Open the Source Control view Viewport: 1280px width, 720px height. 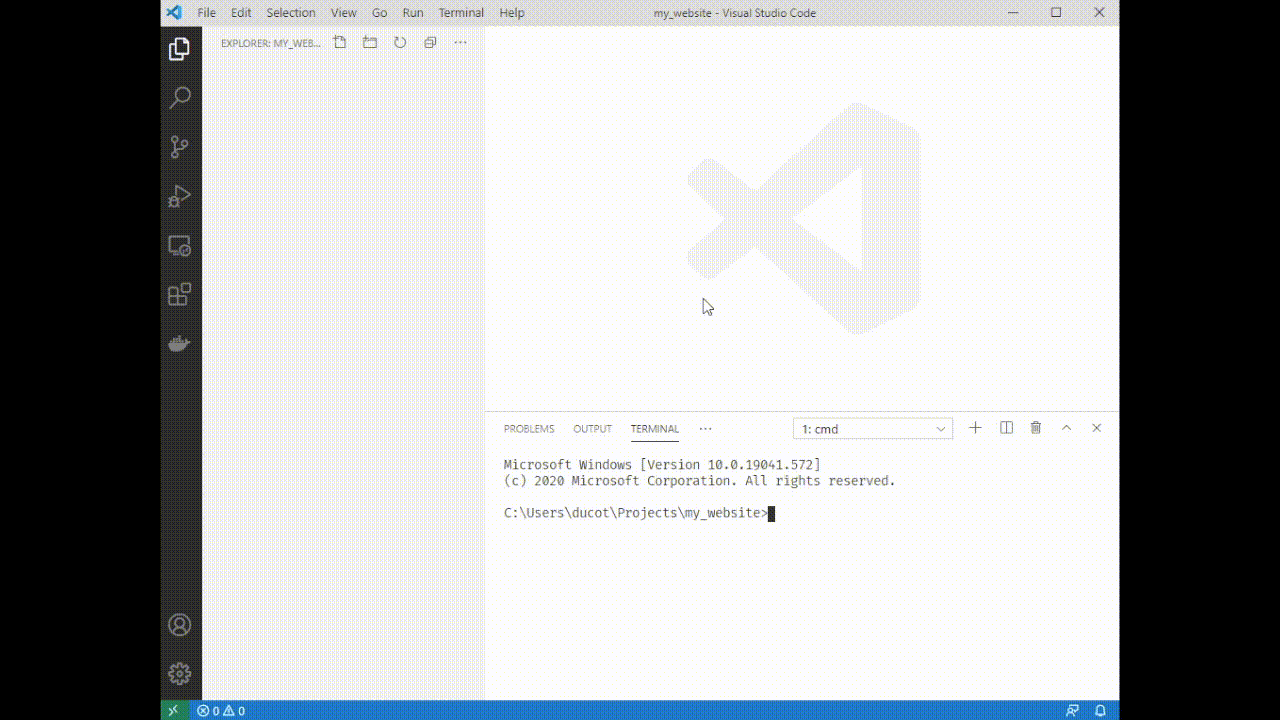pos(180,146)
